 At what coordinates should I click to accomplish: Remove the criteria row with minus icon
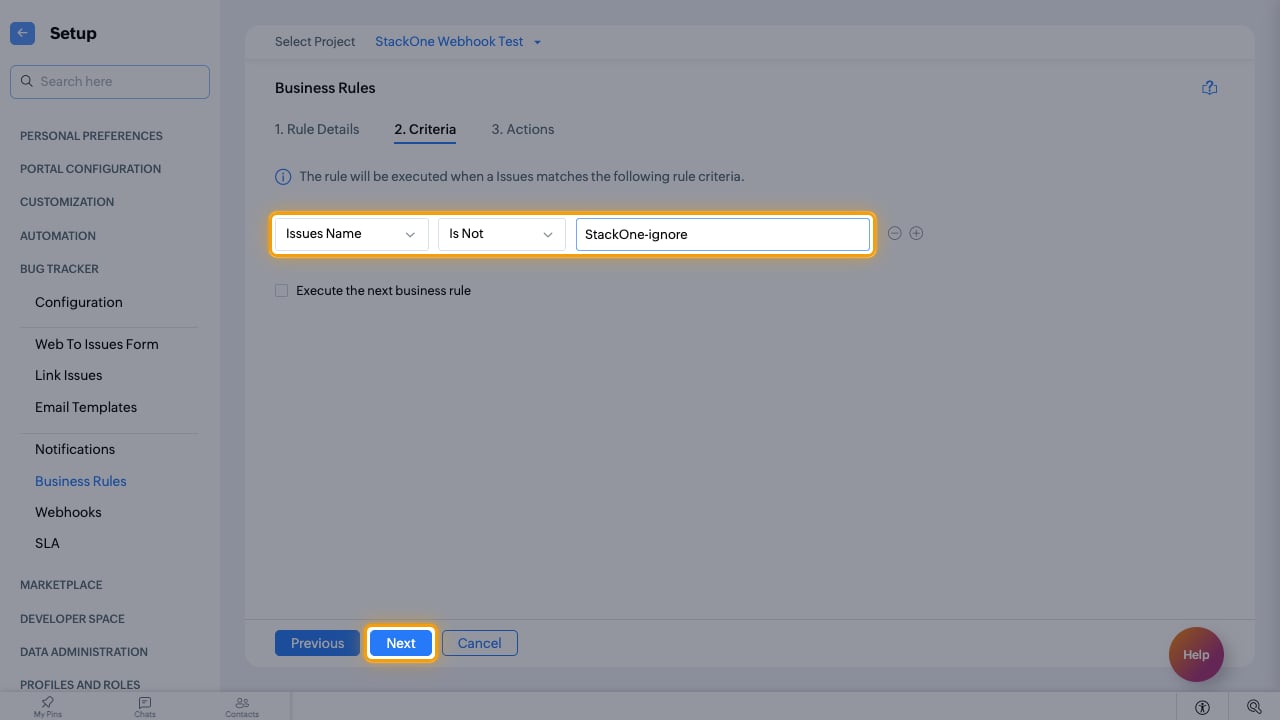pos(895,233)
